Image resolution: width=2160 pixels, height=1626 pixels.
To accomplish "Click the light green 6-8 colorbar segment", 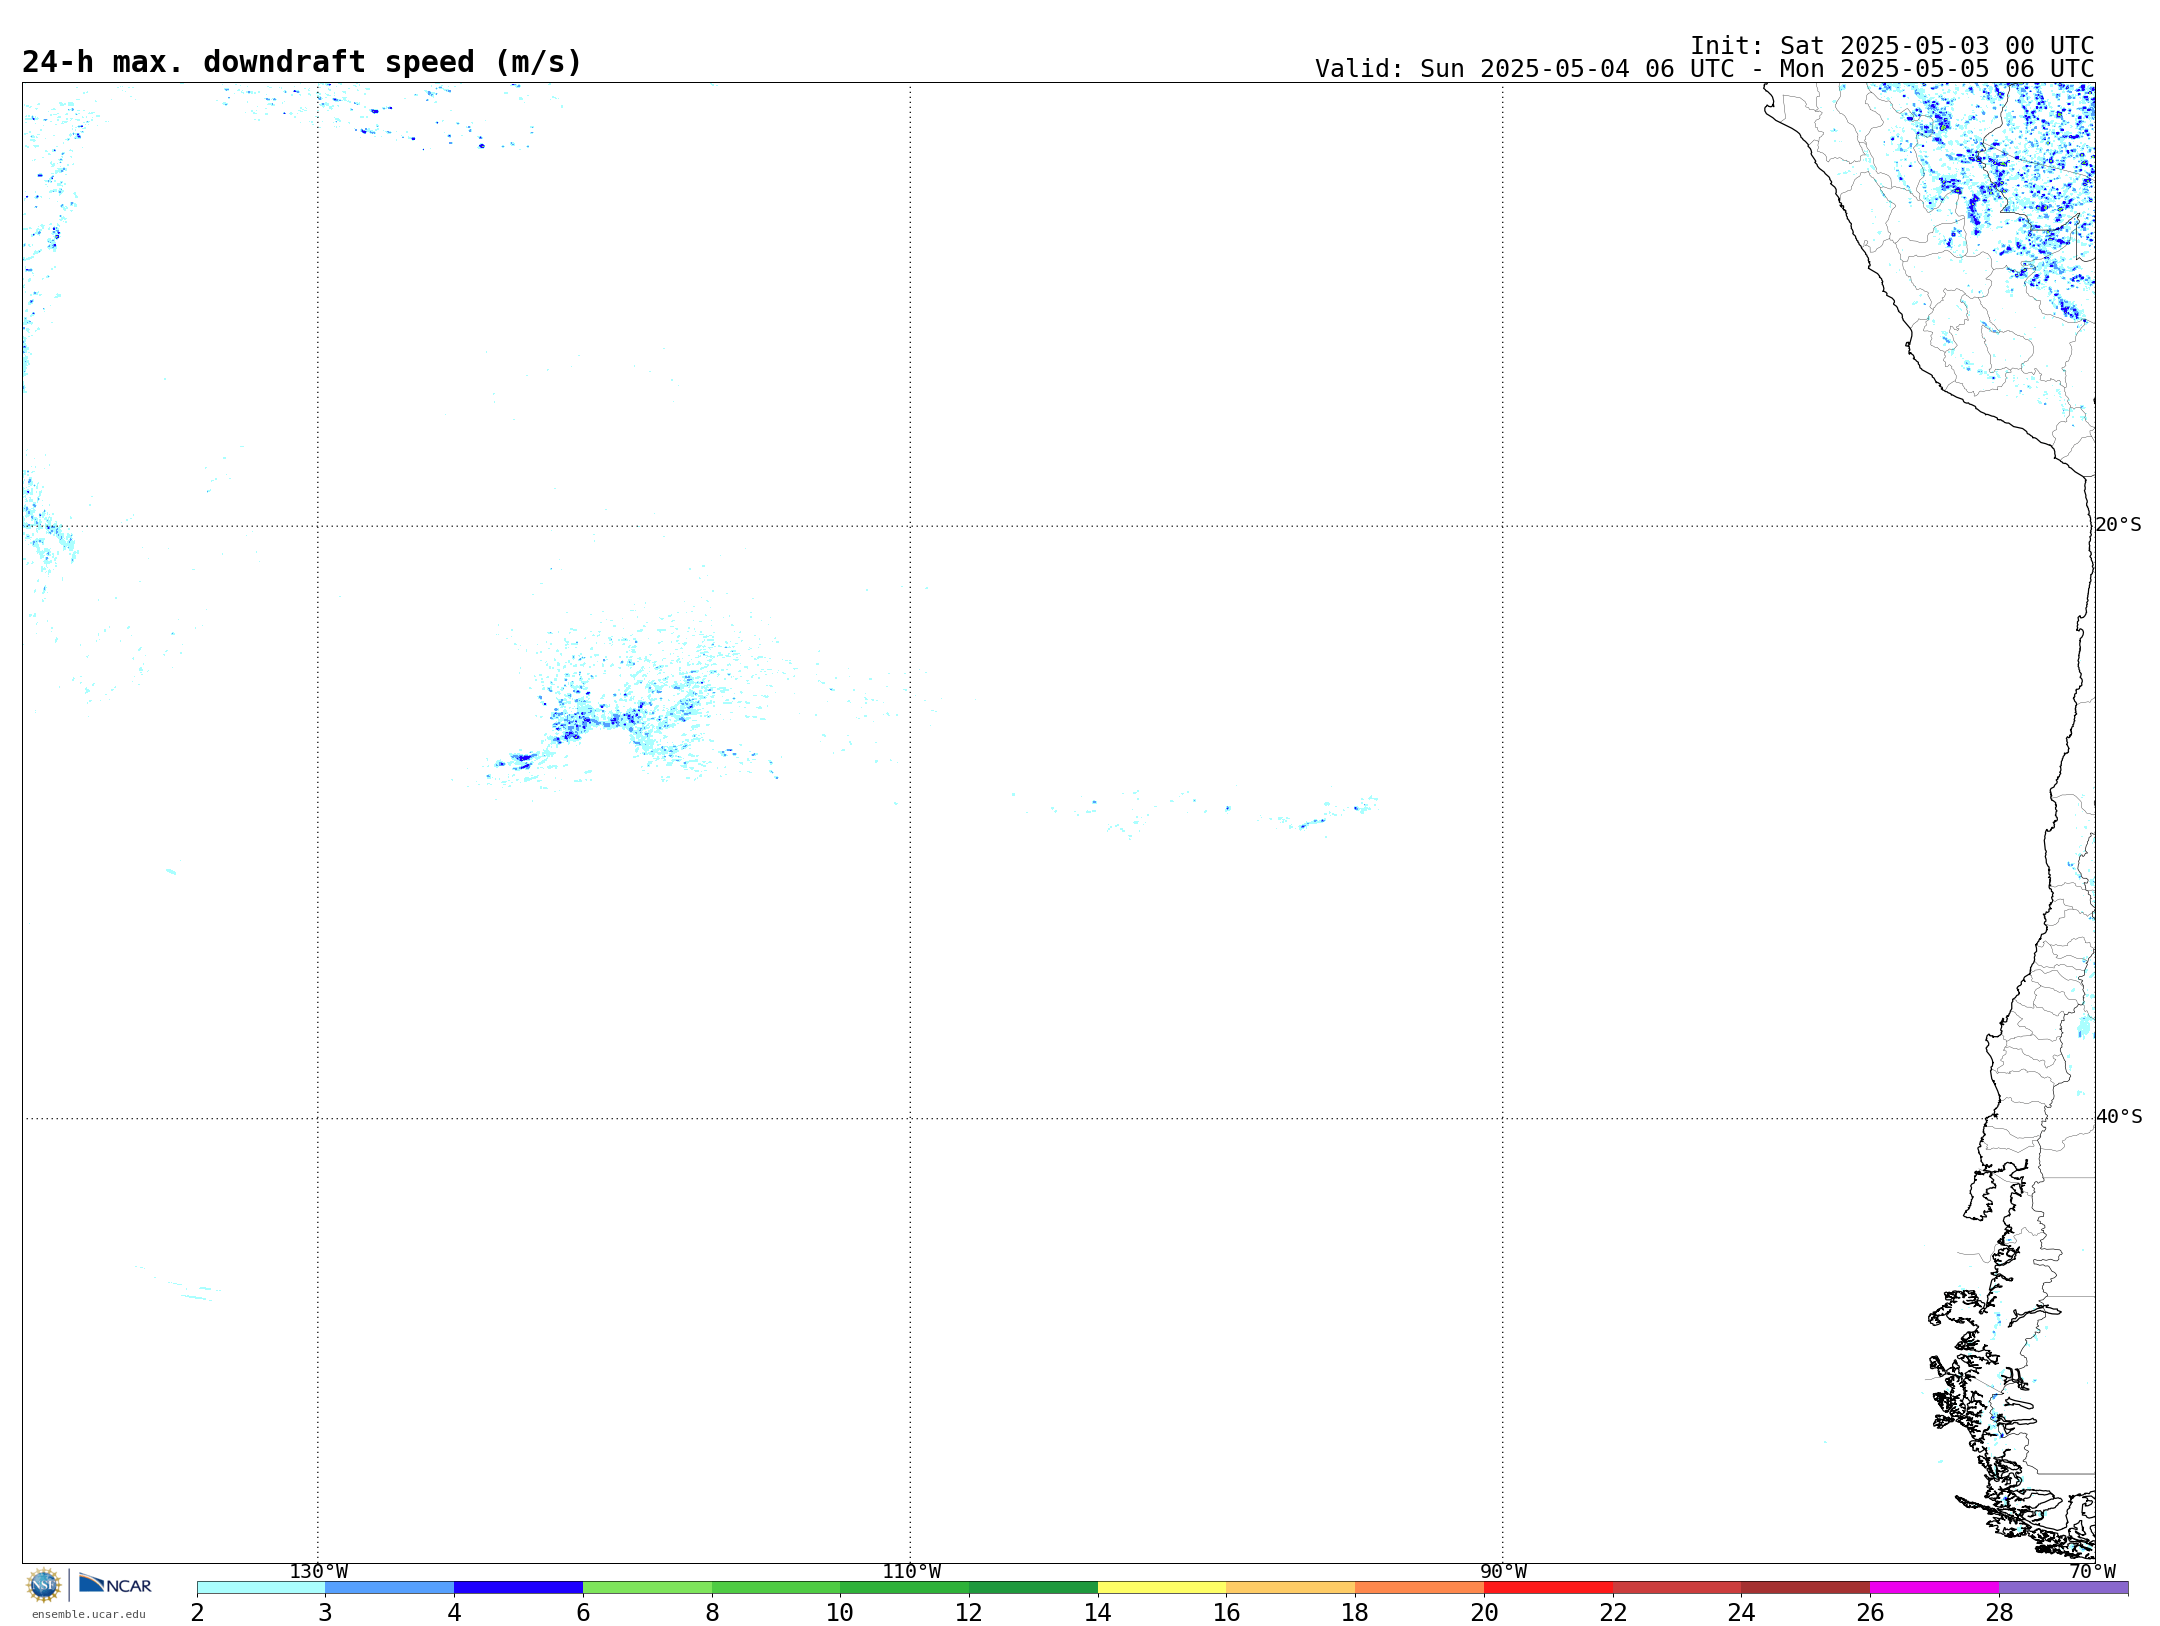I will [647, 1588].
